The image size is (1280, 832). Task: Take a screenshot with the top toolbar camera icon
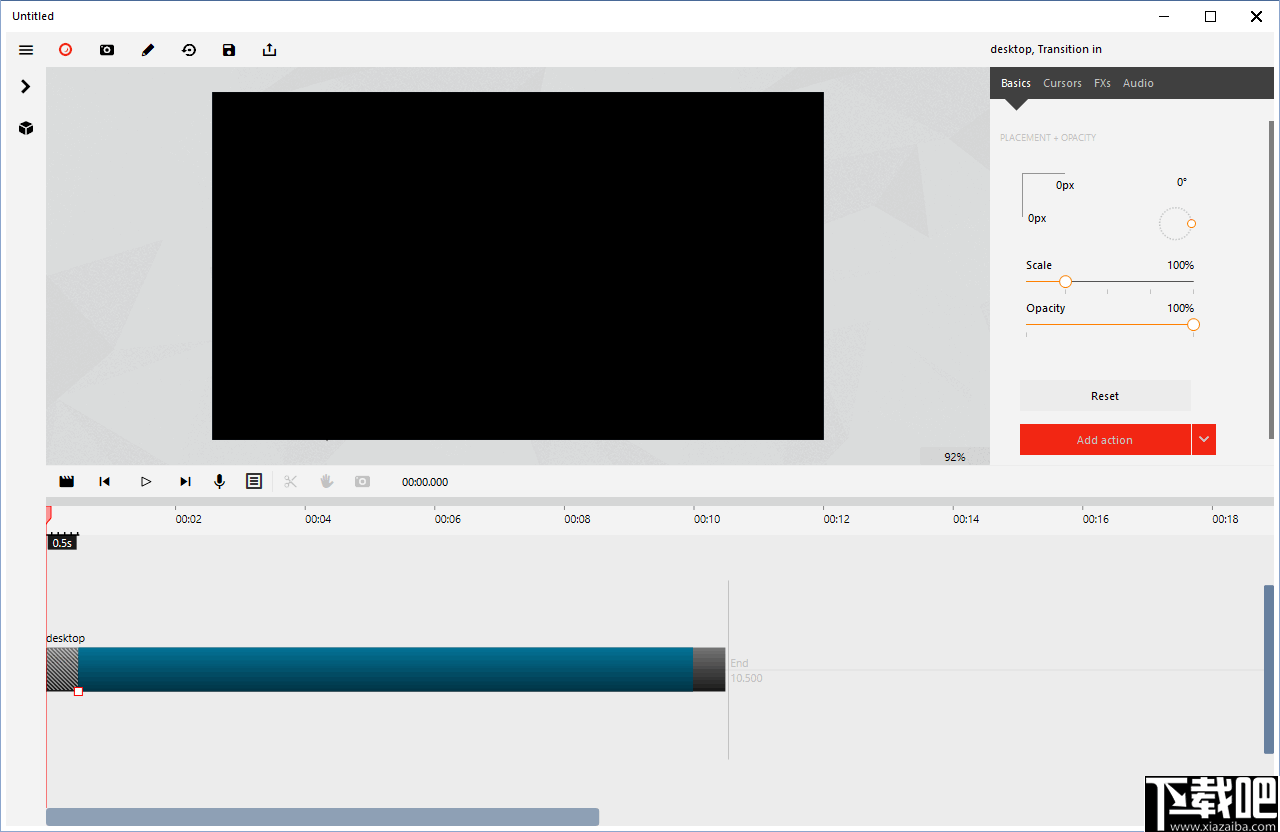pyautogui.click(x=107, y=50)
